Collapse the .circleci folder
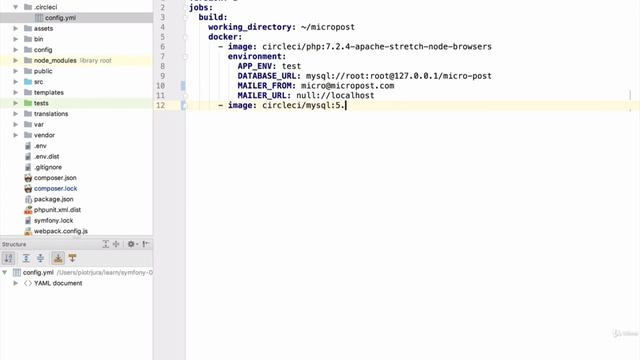The height and width of the screenshot is (360, 640). [x=16, y=7]
